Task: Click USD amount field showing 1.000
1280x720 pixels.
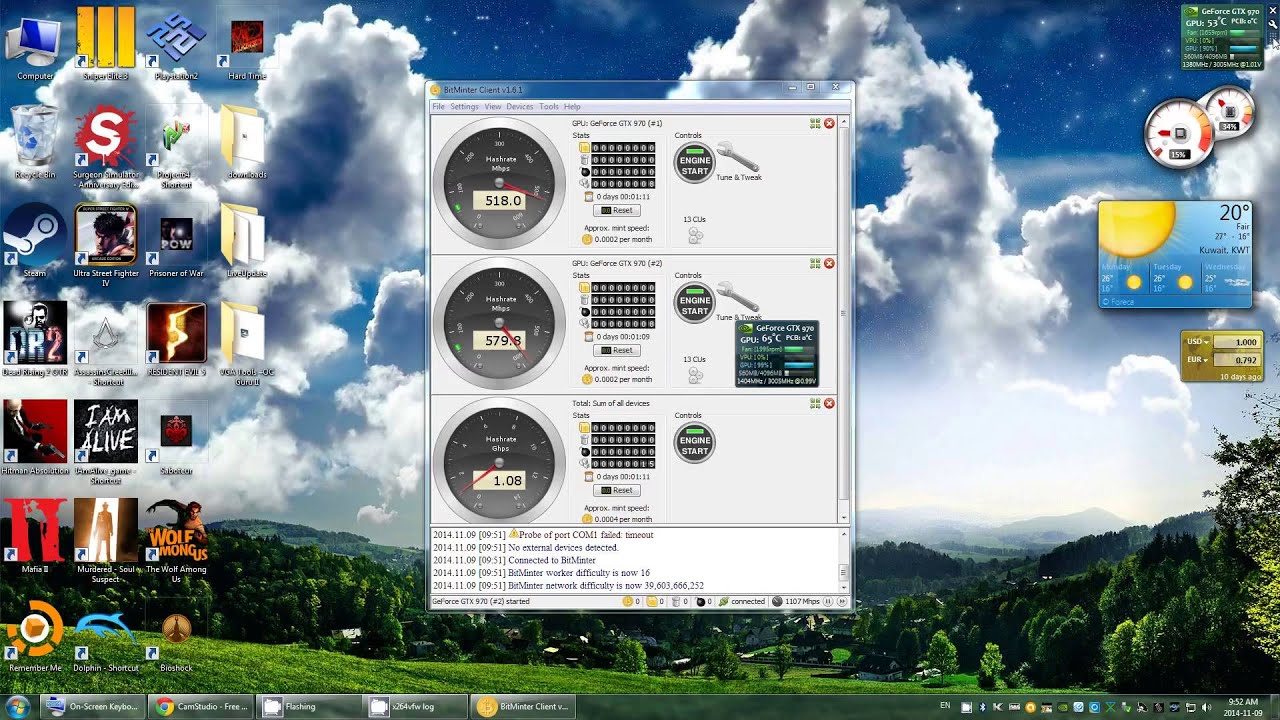Action: 1235,342
